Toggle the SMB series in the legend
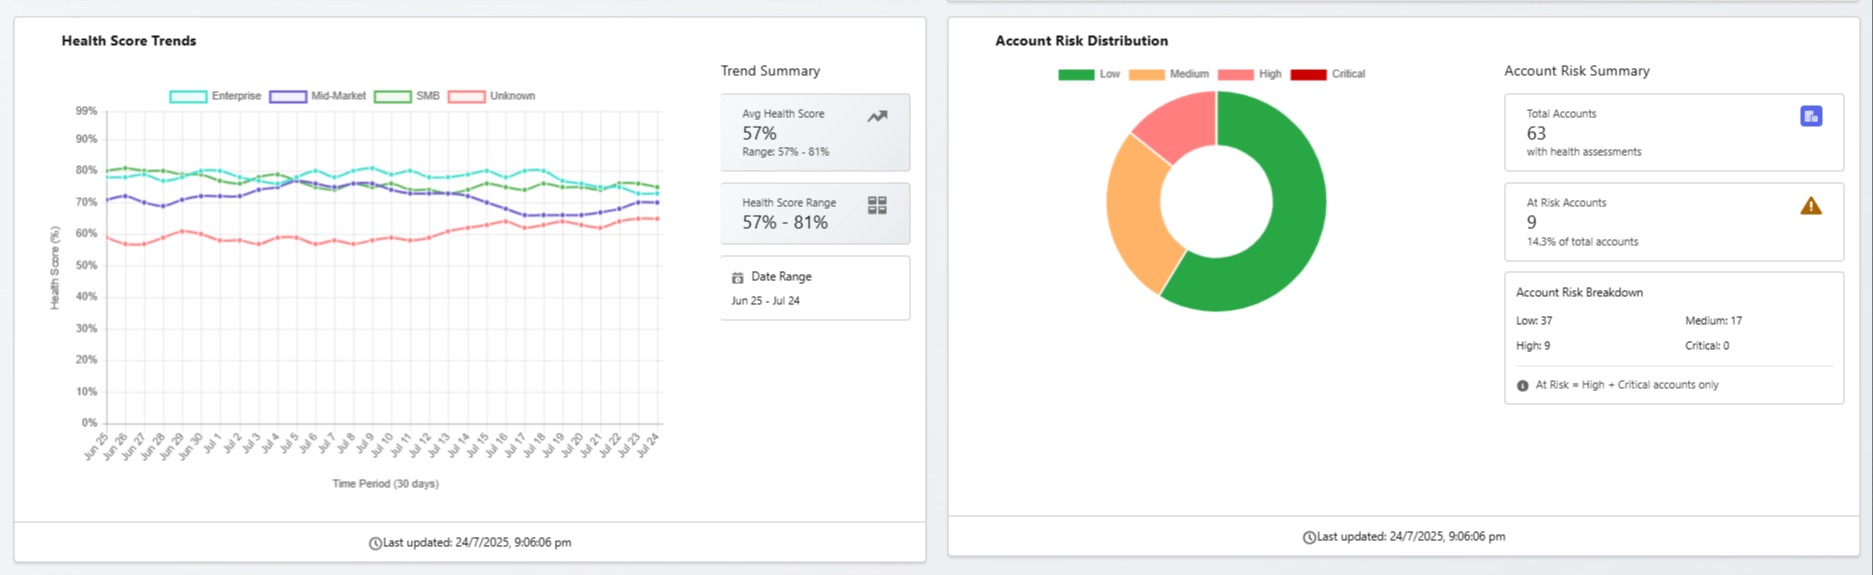Image resolution: width=1873 pixels, height=575 pixels. pyautogui.click(x=406, y=96)
